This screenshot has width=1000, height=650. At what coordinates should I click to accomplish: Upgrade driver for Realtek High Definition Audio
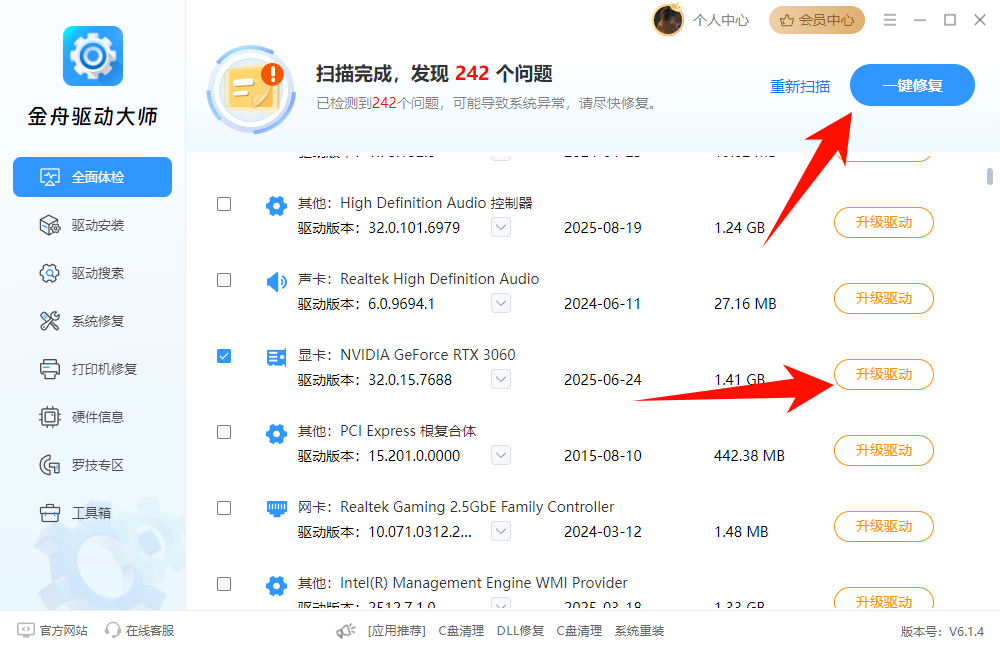coord(884,299)
